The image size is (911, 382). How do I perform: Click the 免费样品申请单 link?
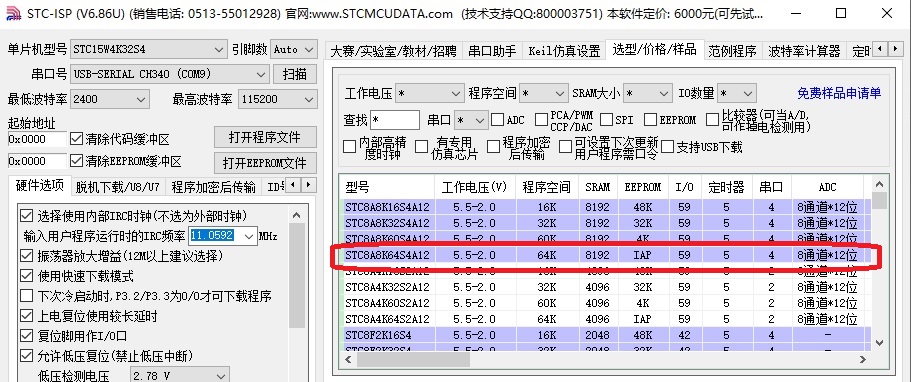point(839,93)
